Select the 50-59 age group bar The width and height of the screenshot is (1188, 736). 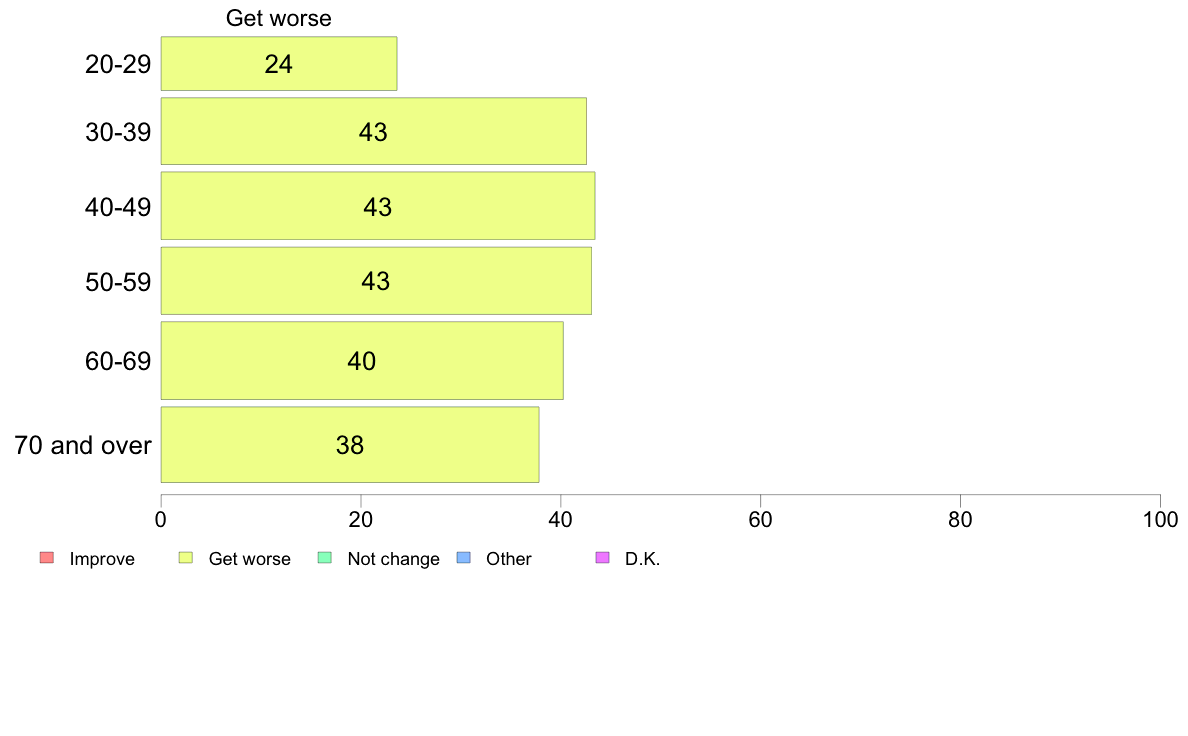coord(376,280)
